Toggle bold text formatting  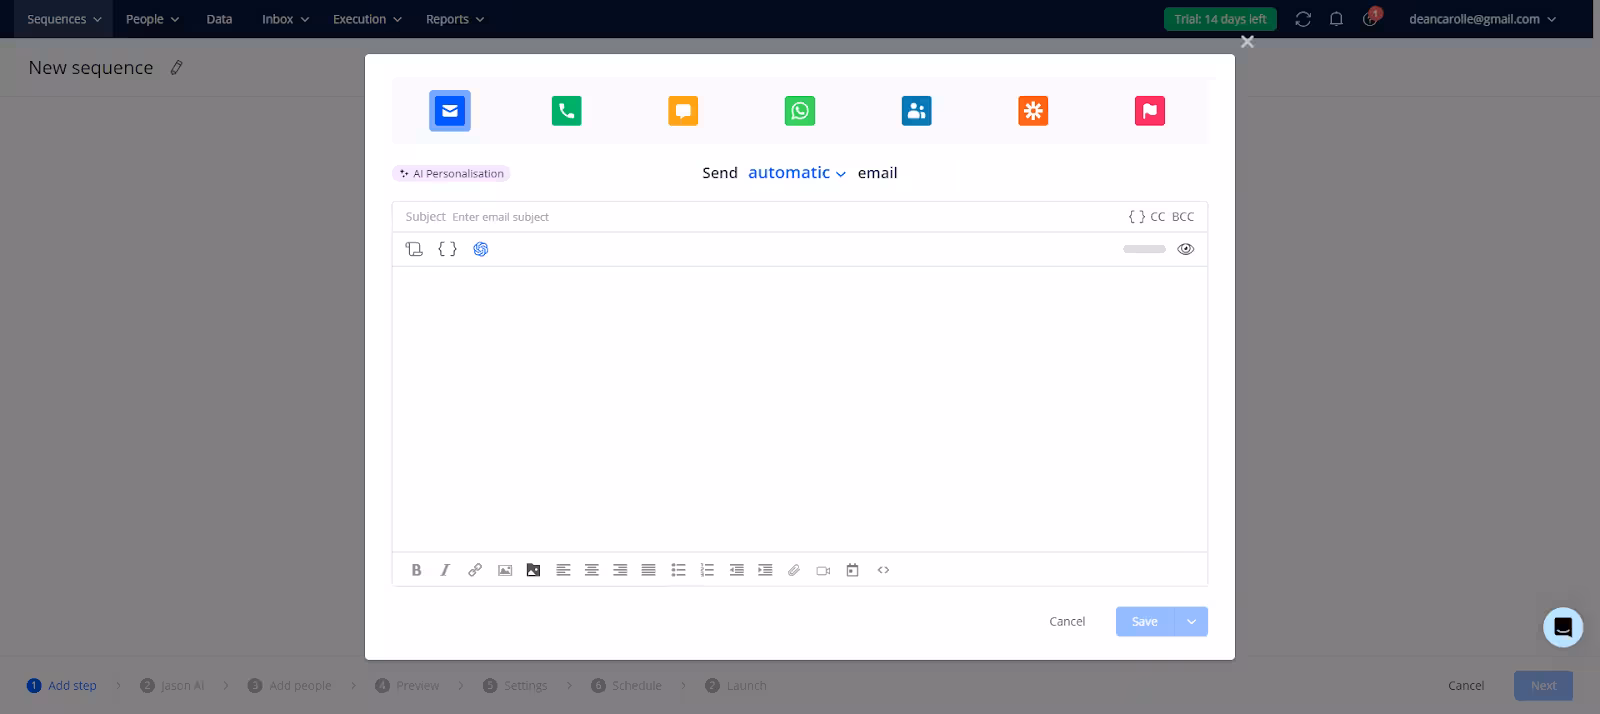point(416,570)
